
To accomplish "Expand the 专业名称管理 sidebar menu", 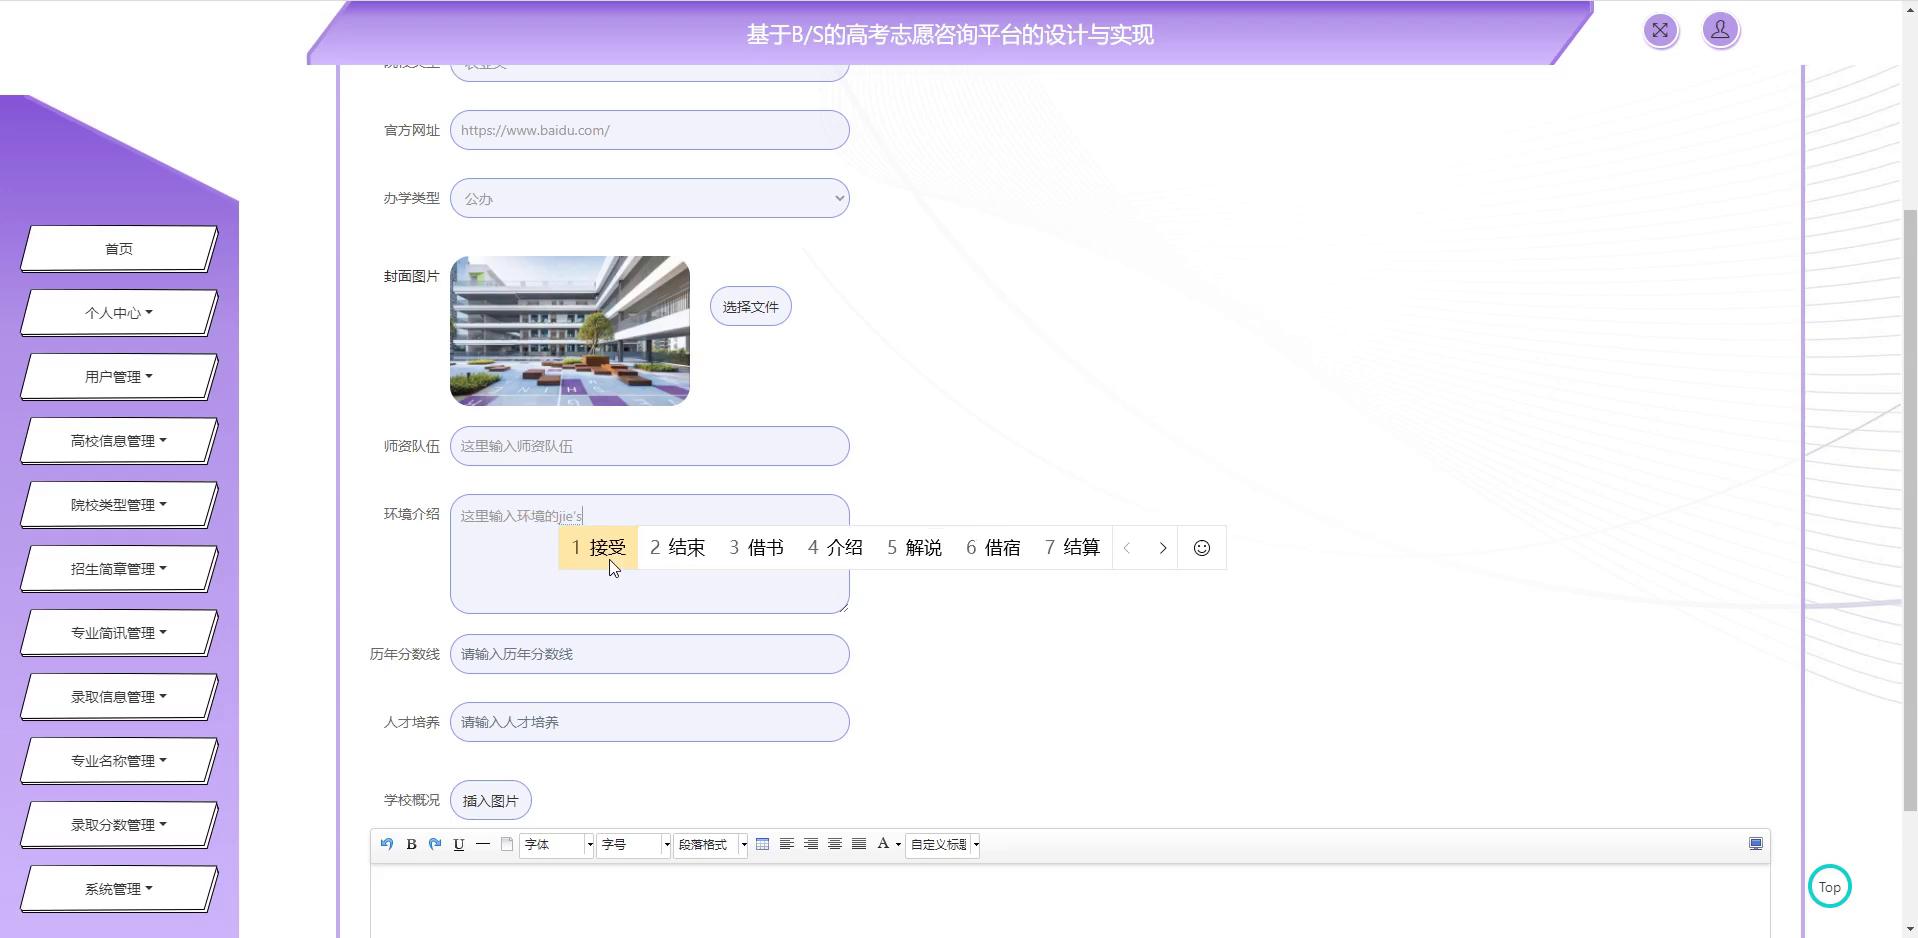I will 119,761.
